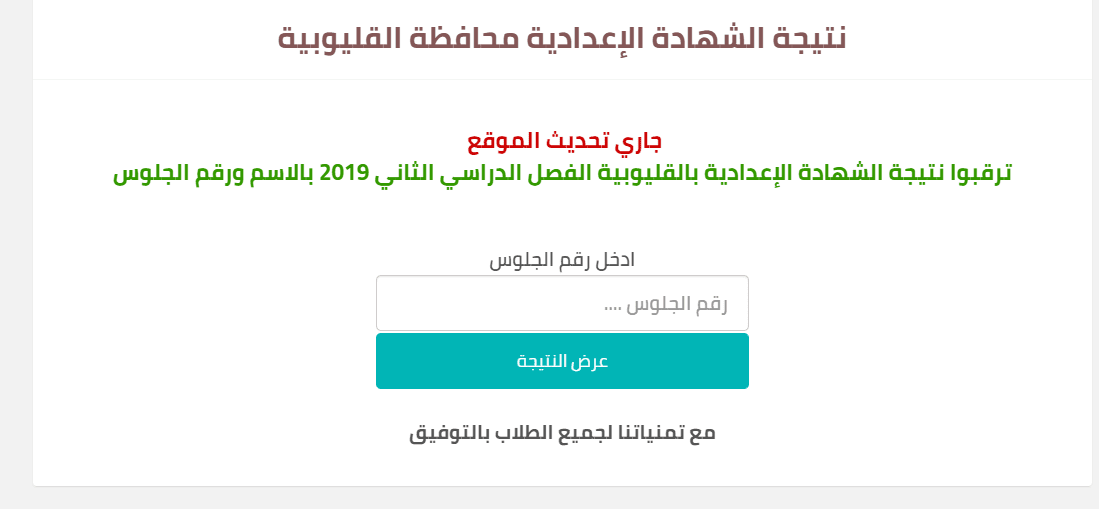Click the ادخل رقم الجلوس field label
This screenshot has width=1099, height=509.
click(x=562, y=260)
